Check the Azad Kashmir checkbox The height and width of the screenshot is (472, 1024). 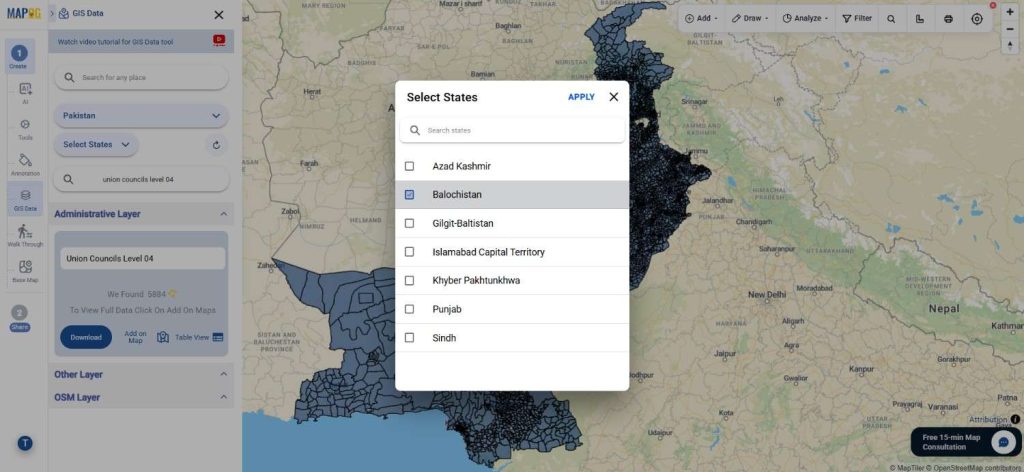pos(409,166)
